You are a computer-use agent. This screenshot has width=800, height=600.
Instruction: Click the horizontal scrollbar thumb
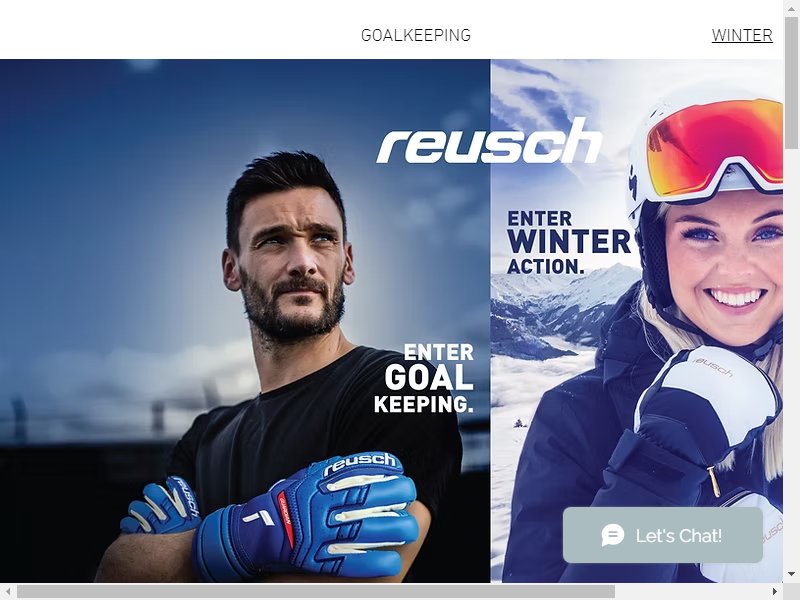click(x=316, y=591)
